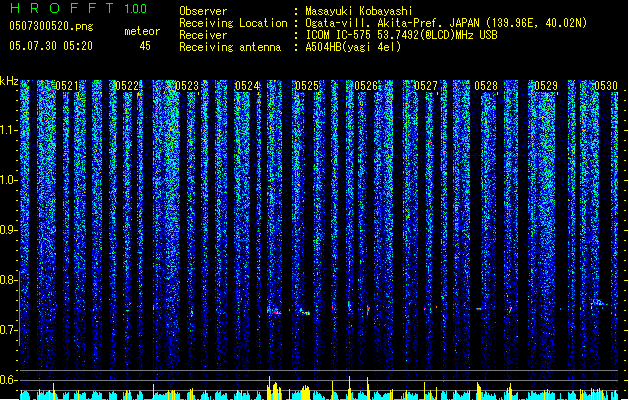Click the 0.6 kHz axis tick label

pyautogui.click(x=8, y=380)
